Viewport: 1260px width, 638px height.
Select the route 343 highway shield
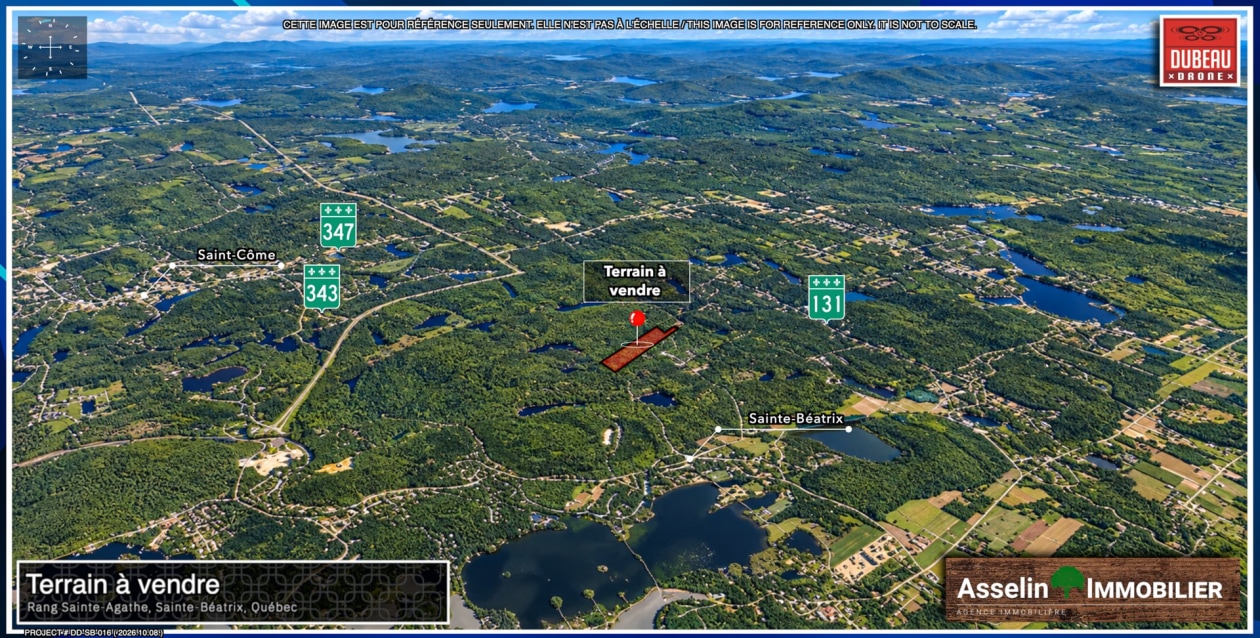(322, 287)
